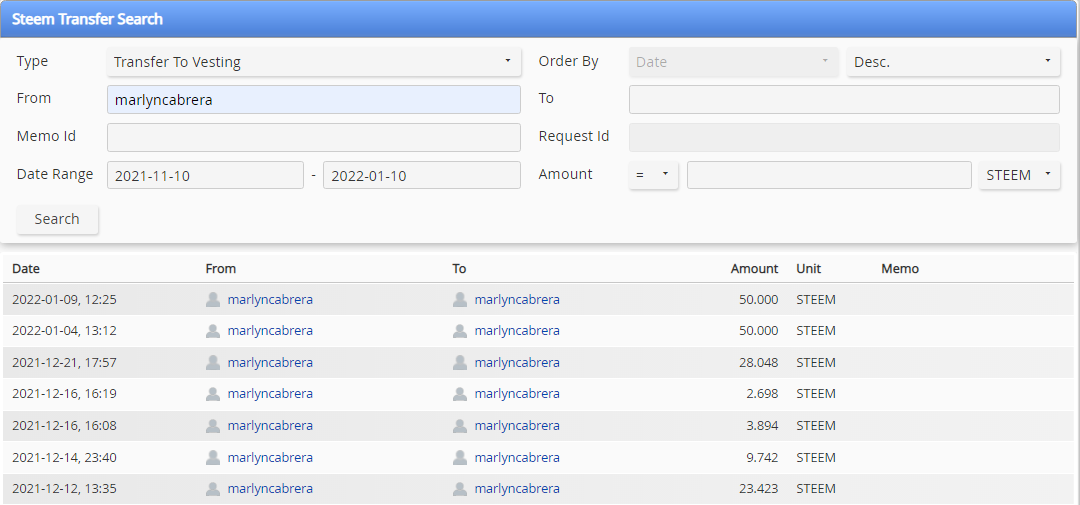The image size is (1080, 505).
Task: Click the Steem Transfer Search panel title
Action: point(87,19)
